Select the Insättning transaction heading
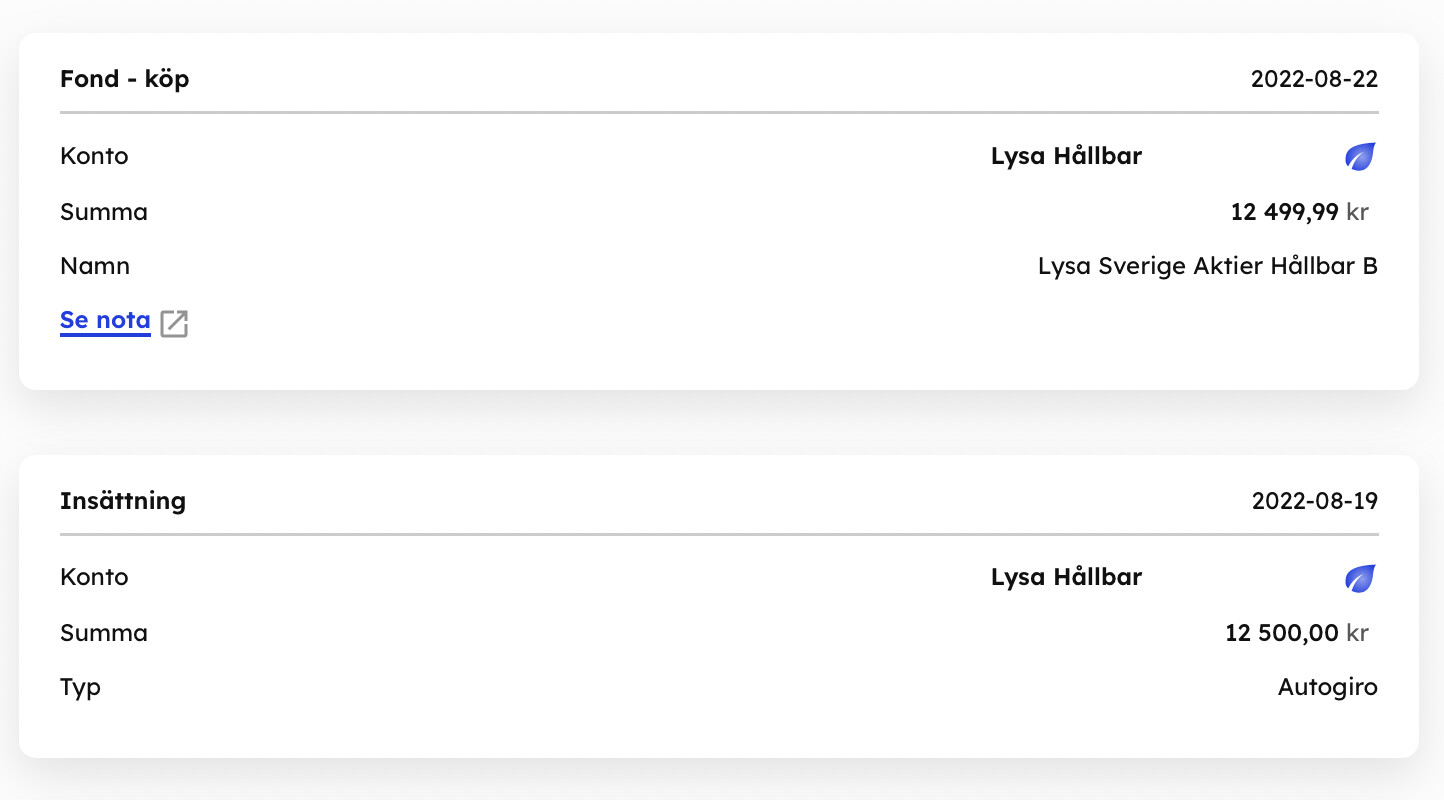Screen dimensions: 1444x800 click(x=123, y=501)
